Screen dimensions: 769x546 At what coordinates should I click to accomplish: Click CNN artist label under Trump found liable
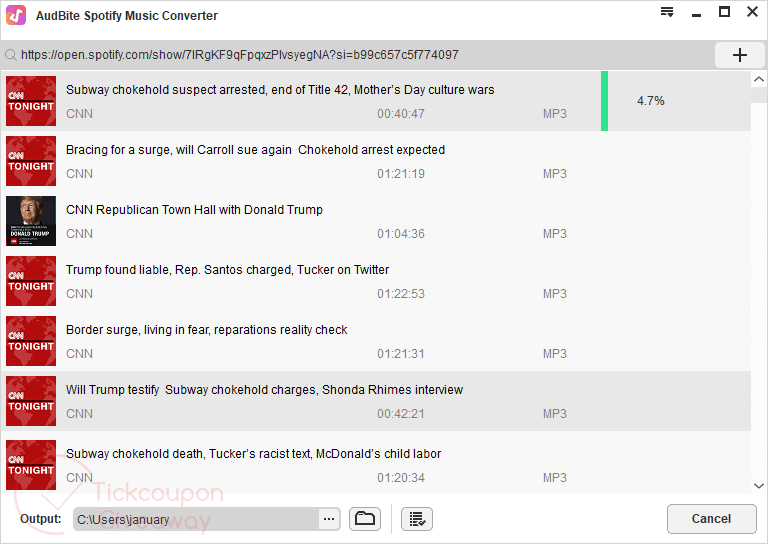79,294
